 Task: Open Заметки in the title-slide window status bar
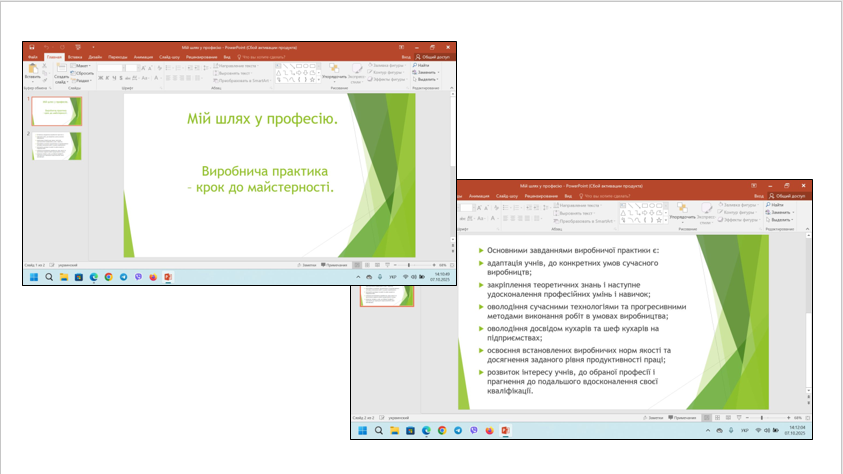pos(307,265)
